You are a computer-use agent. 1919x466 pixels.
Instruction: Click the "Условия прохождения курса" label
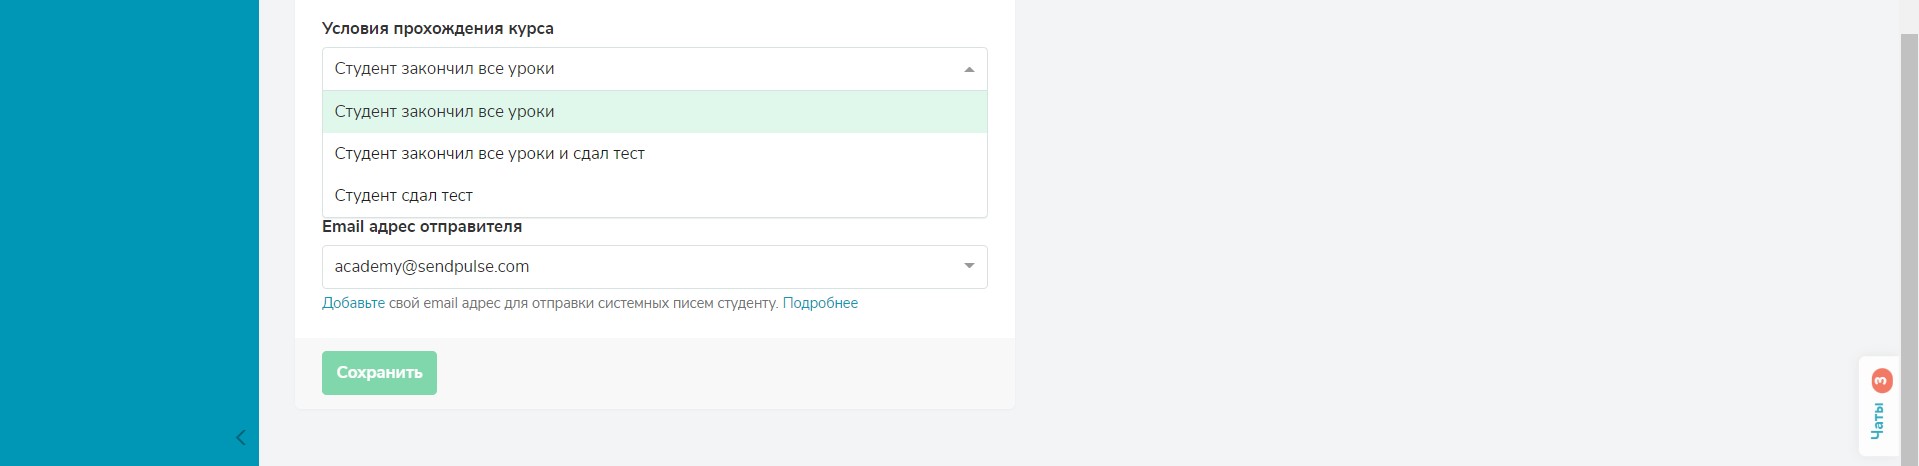click(437, 29)
